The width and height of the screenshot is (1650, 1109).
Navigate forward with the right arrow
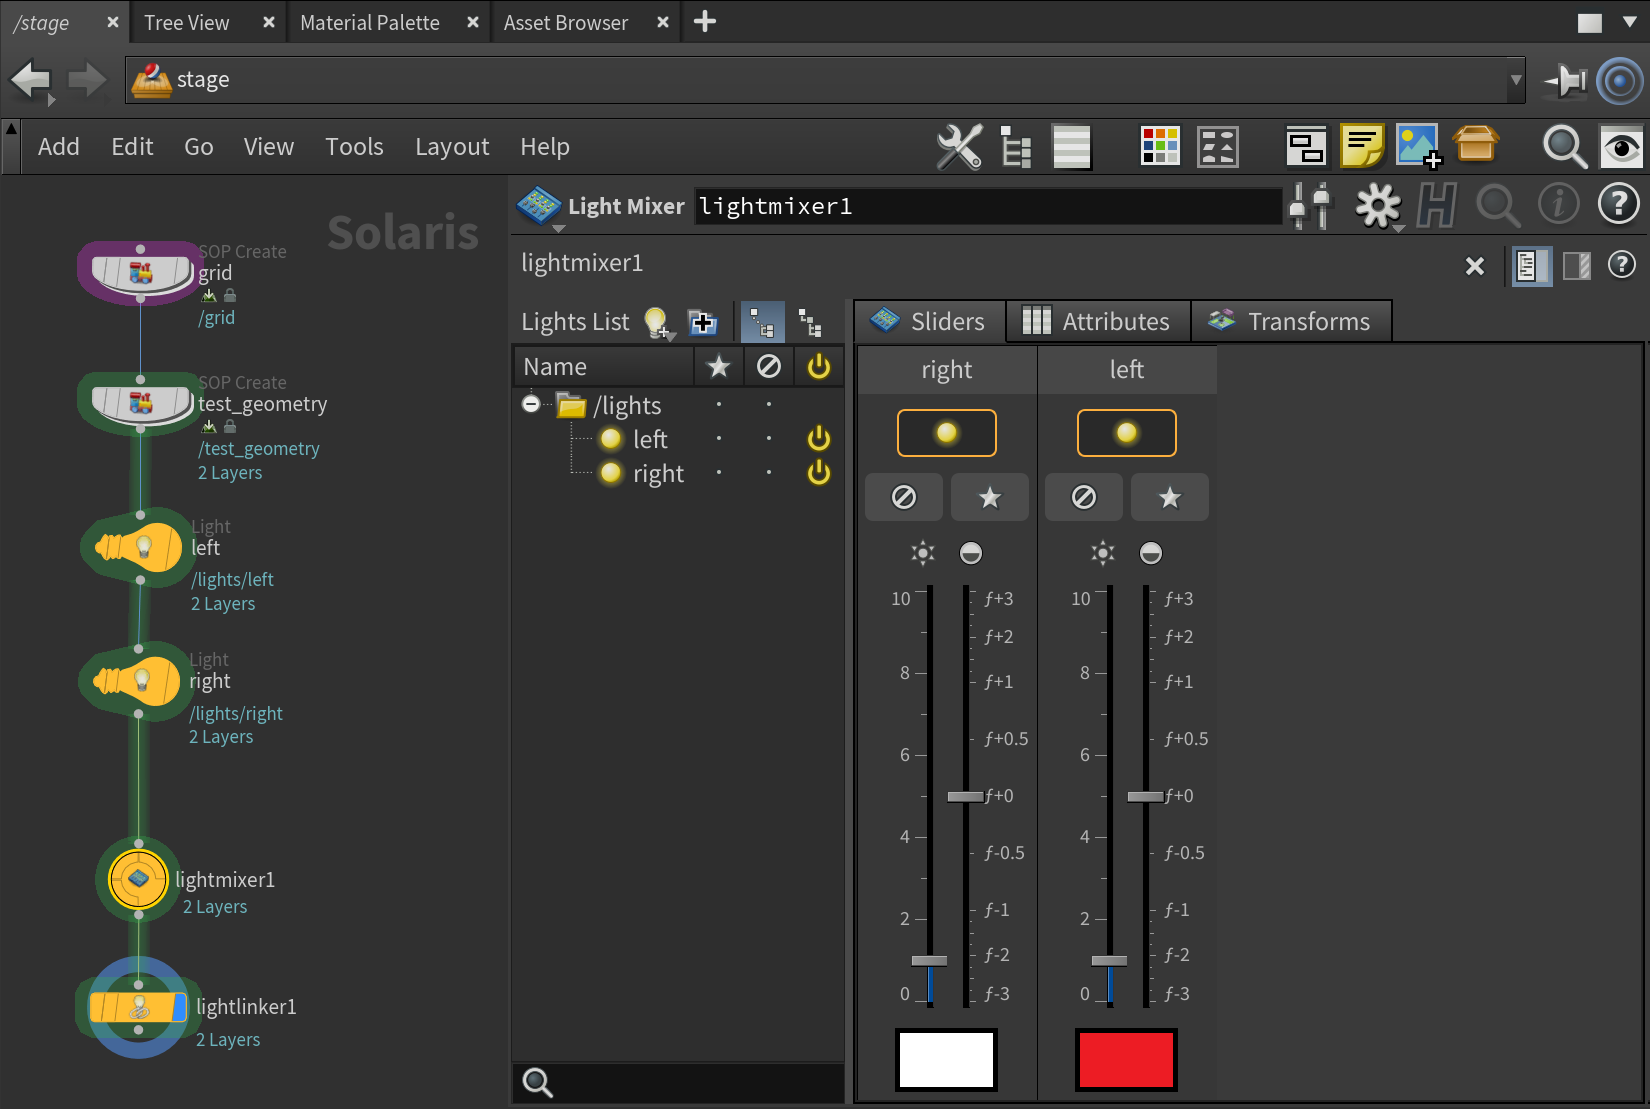(87, 80)
